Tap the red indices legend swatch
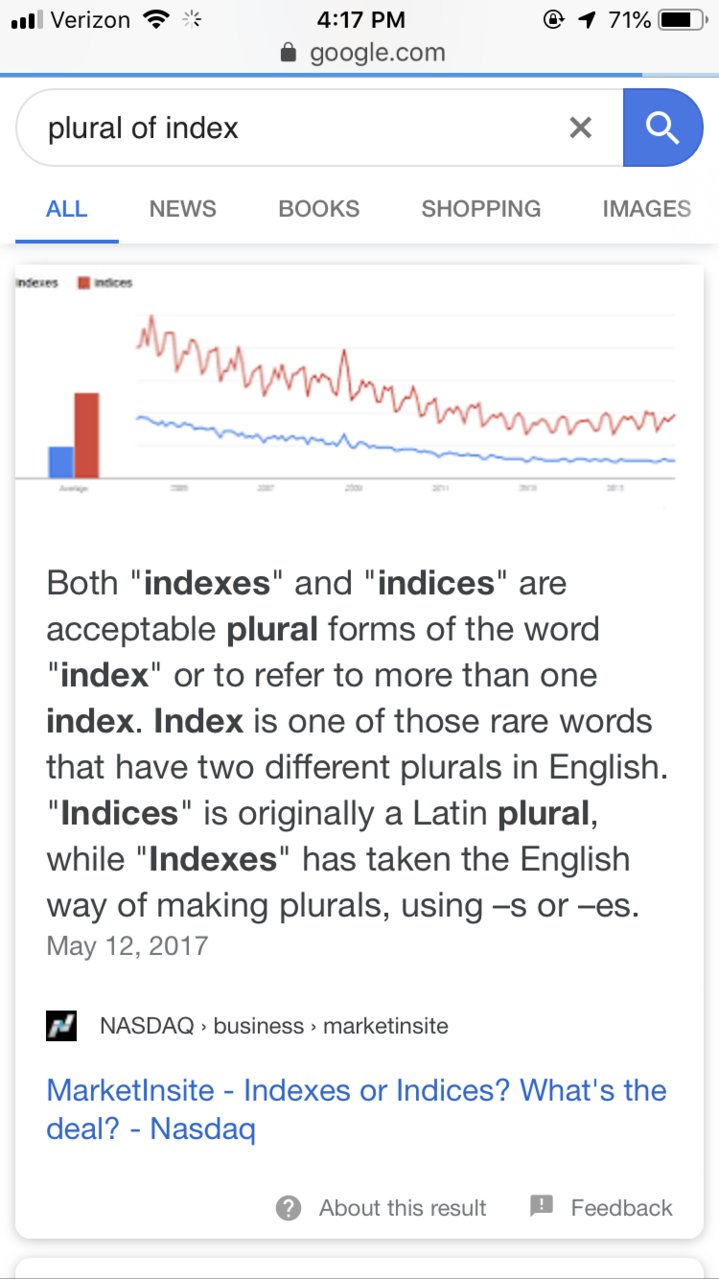Screen dimensions: 719x1279 click(x=84, y=283)
